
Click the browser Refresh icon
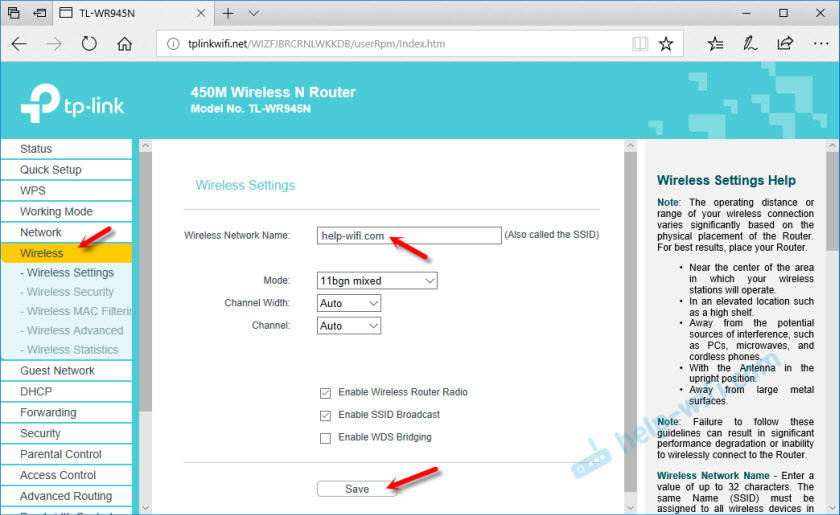[x=90, y=44]
